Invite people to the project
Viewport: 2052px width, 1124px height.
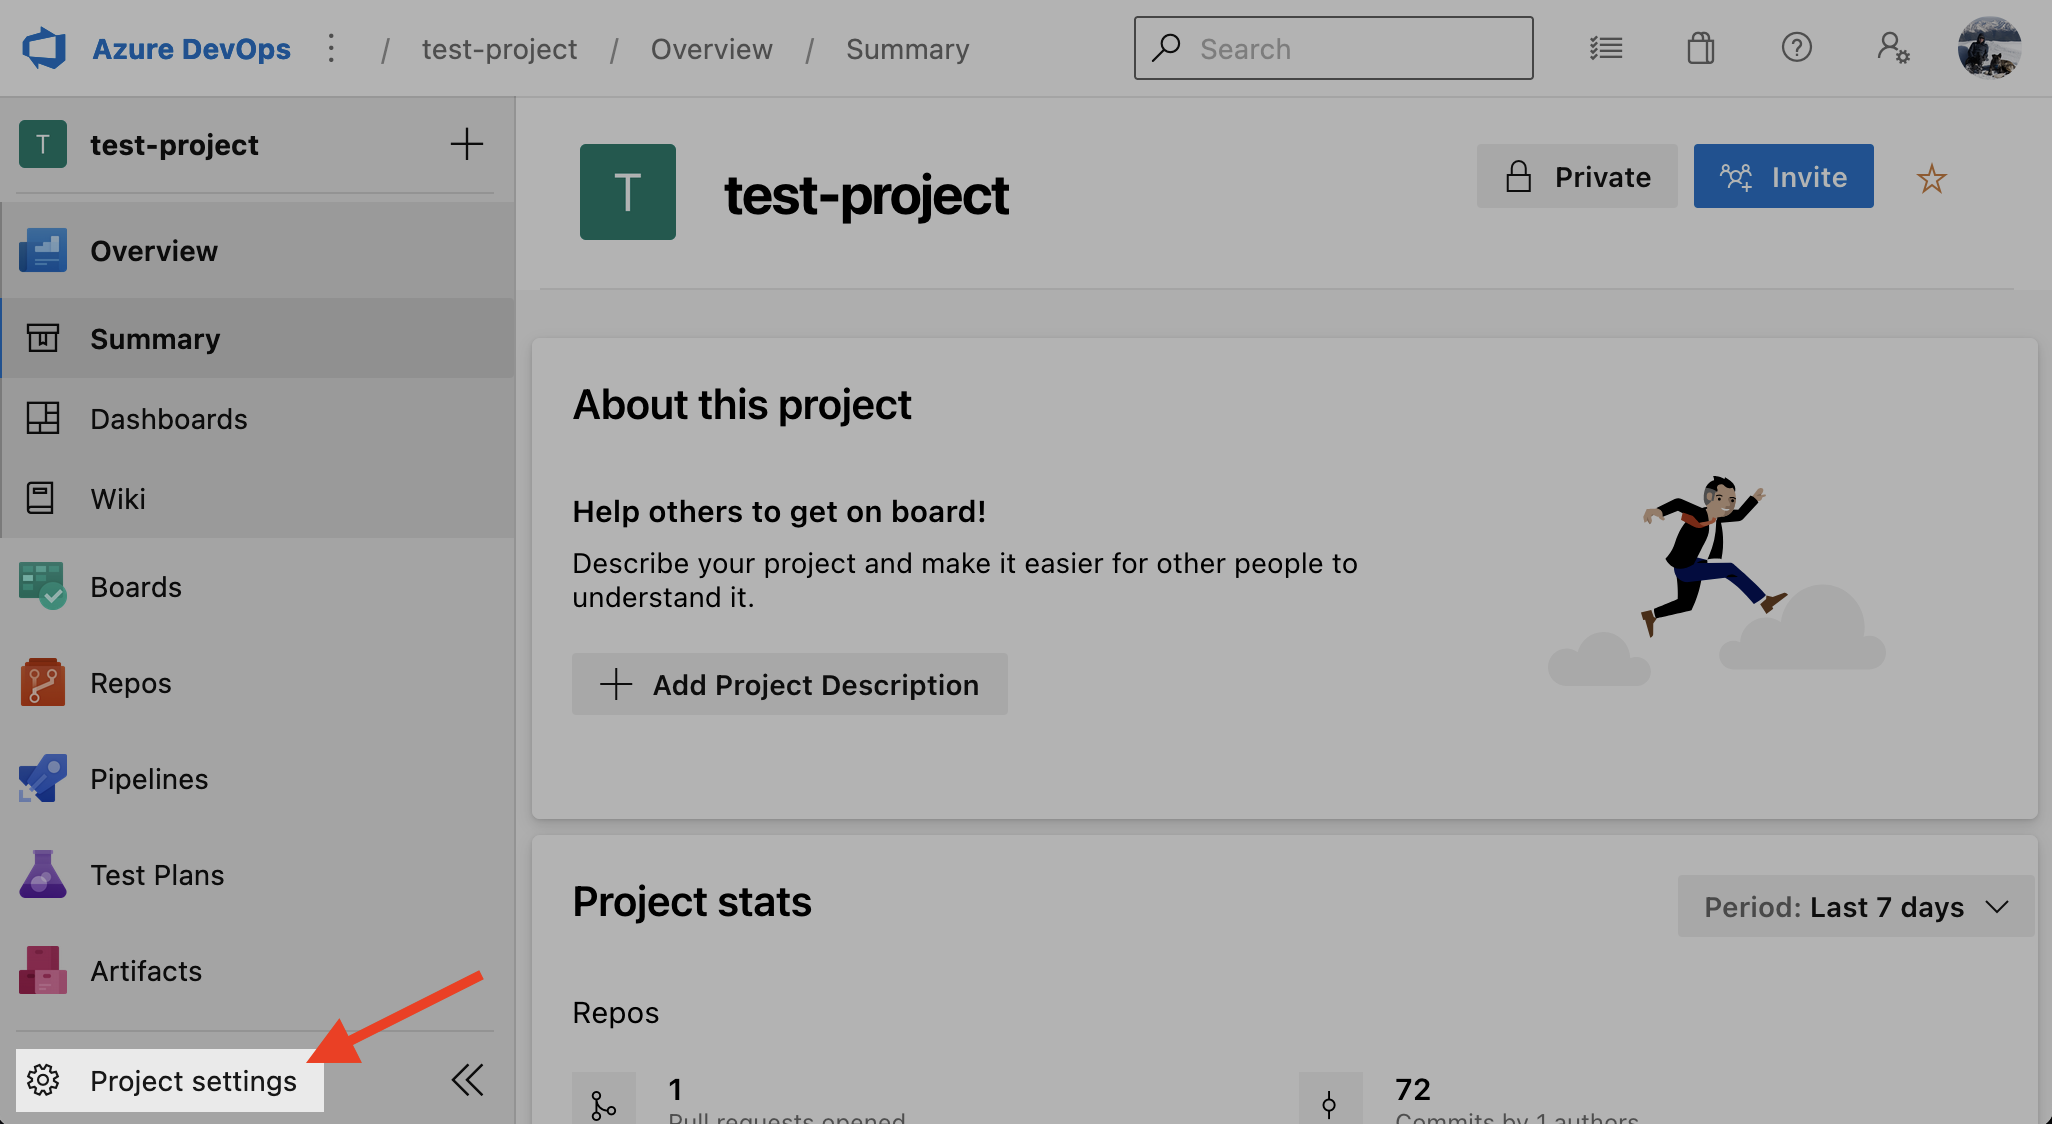[1783, 176]
